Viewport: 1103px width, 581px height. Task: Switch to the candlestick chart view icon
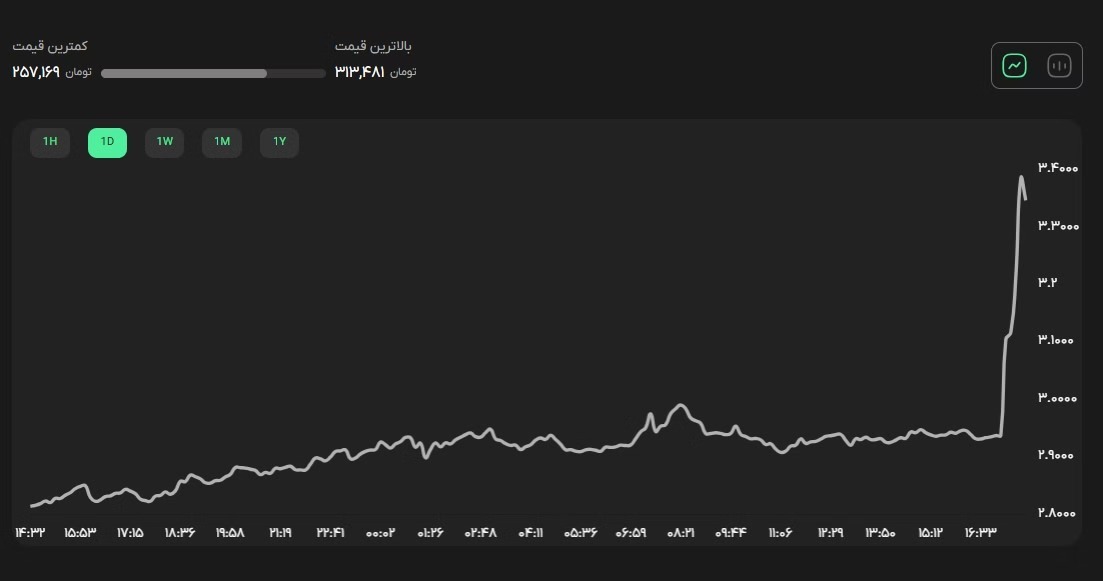pos(1058,66)
